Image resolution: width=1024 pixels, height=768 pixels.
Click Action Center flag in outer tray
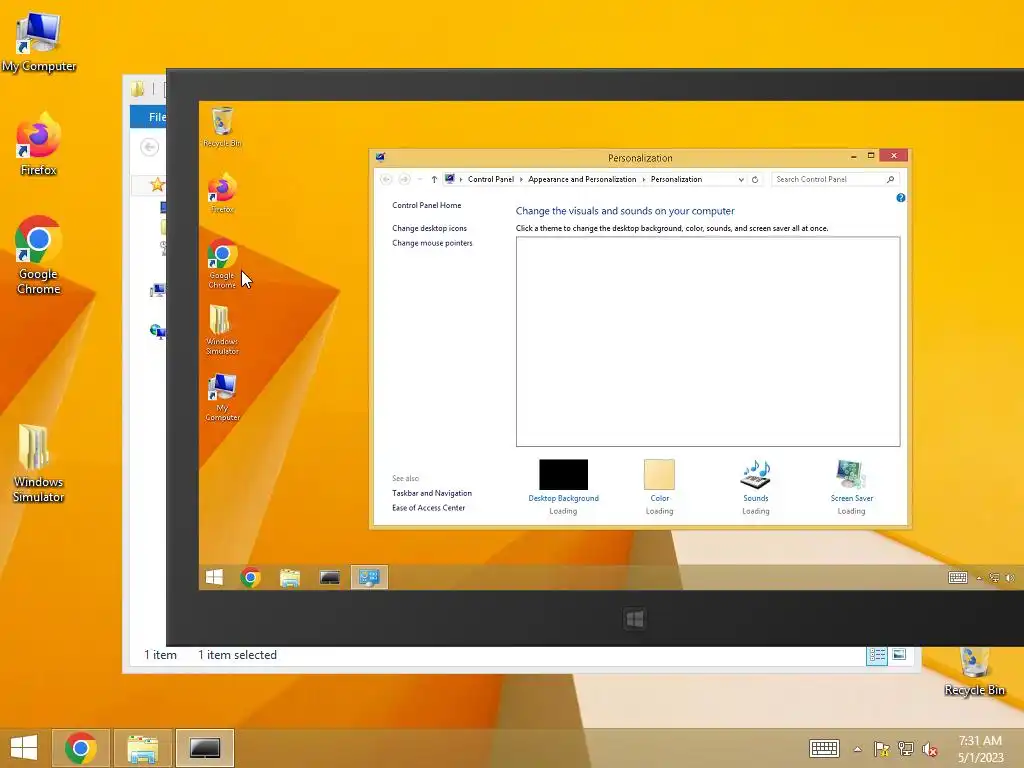point(881,749)
